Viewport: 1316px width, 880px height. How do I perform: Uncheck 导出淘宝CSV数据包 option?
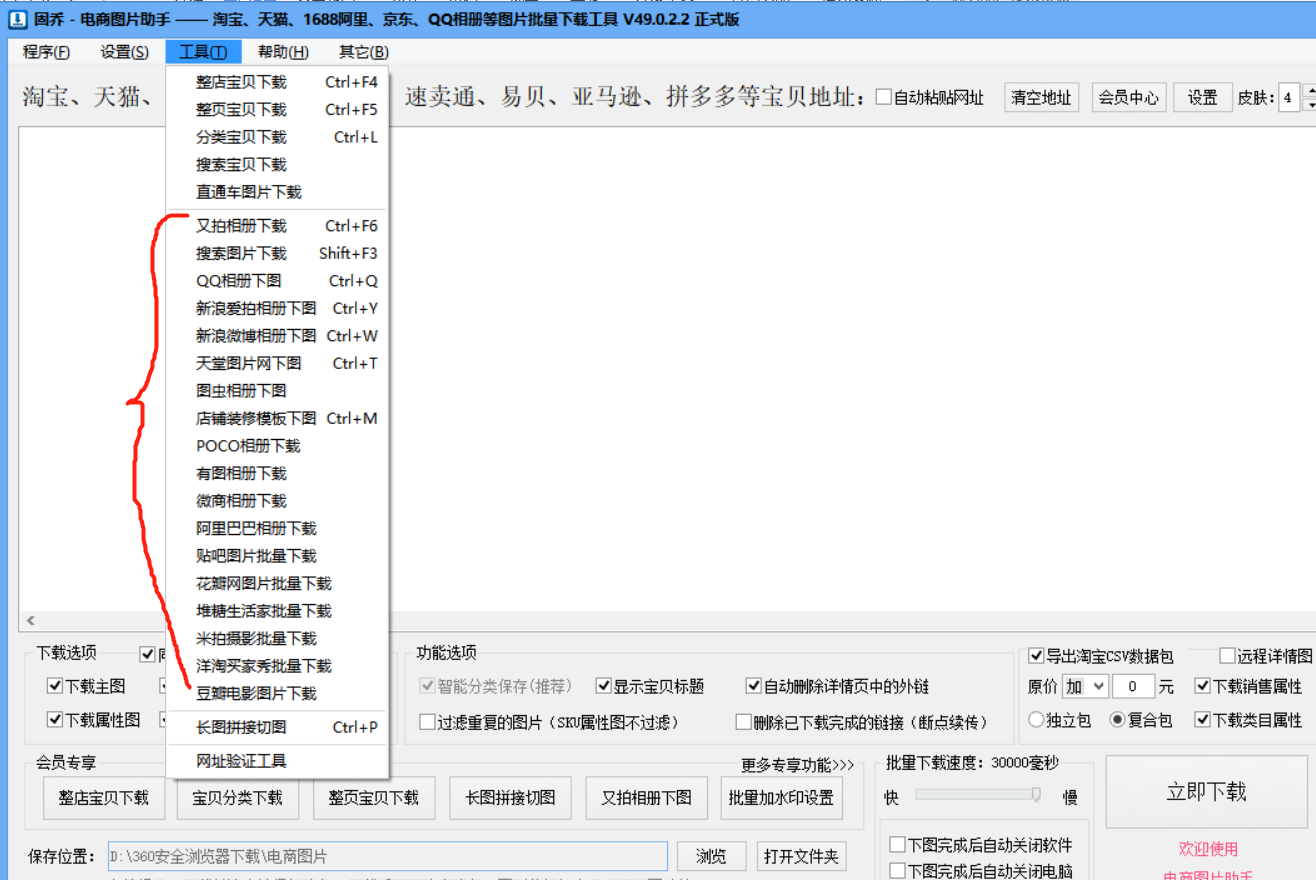click(x=1036, y=656)
